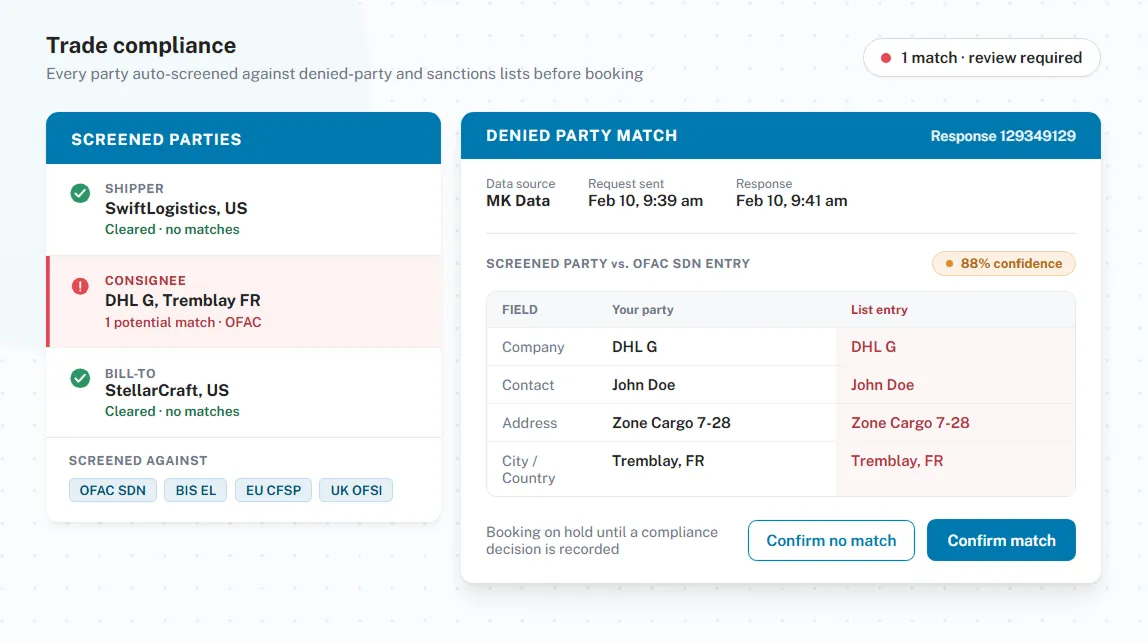Click the FIELD column header
This screenshot has width=1148, height=643.
point(520,310)
